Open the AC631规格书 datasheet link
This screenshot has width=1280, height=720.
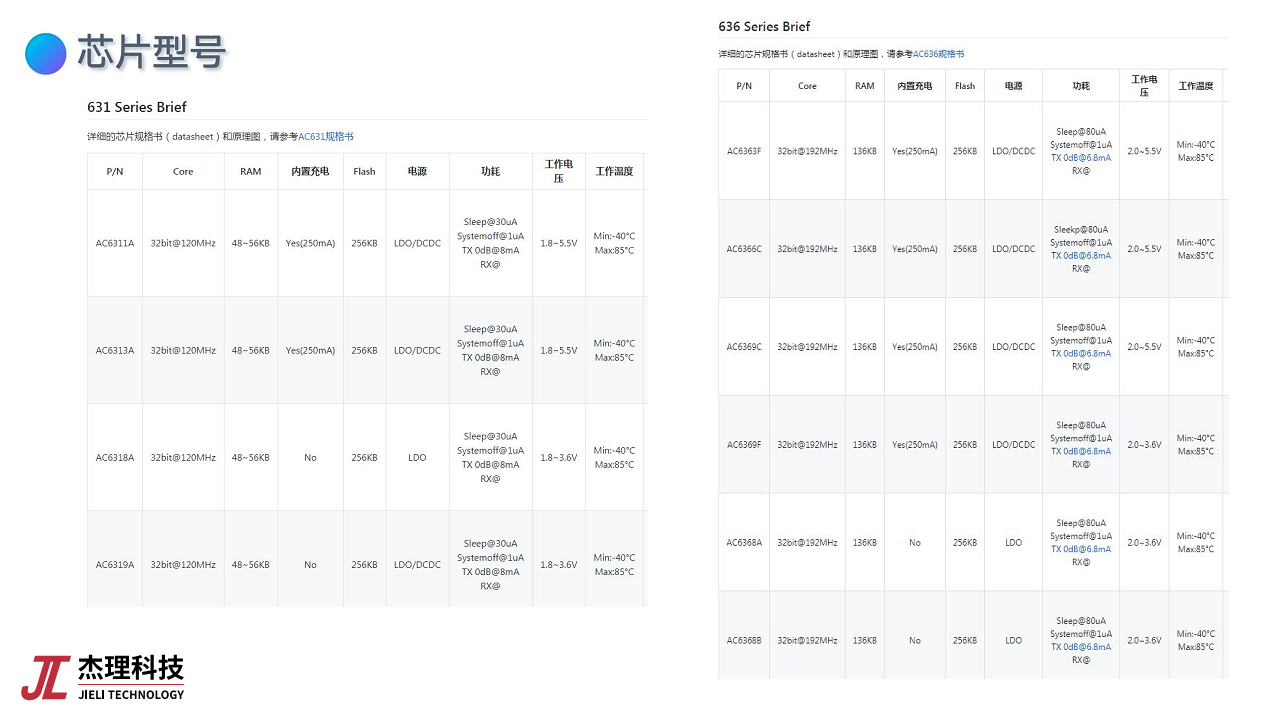click(x=325, y=137)
